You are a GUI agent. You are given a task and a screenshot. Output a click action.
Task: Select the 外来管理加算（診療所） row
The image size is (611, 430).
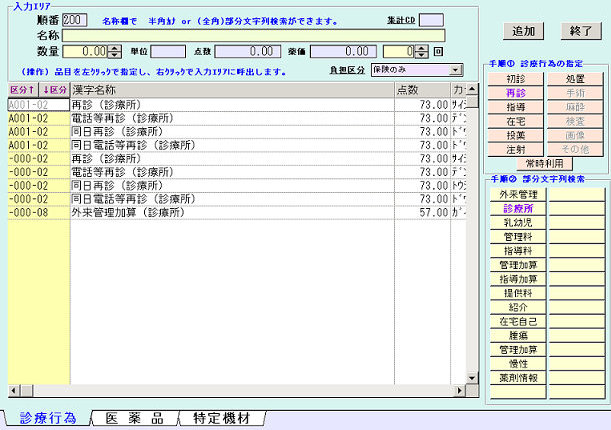tap(230, 212)
